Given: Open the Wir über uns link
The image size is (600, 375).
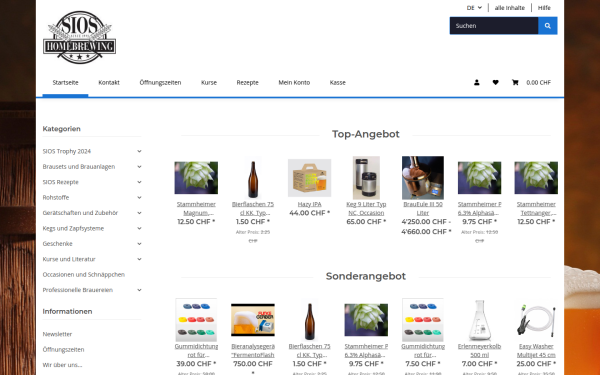Looking at the screenshot, I should [x=62, y=365].
